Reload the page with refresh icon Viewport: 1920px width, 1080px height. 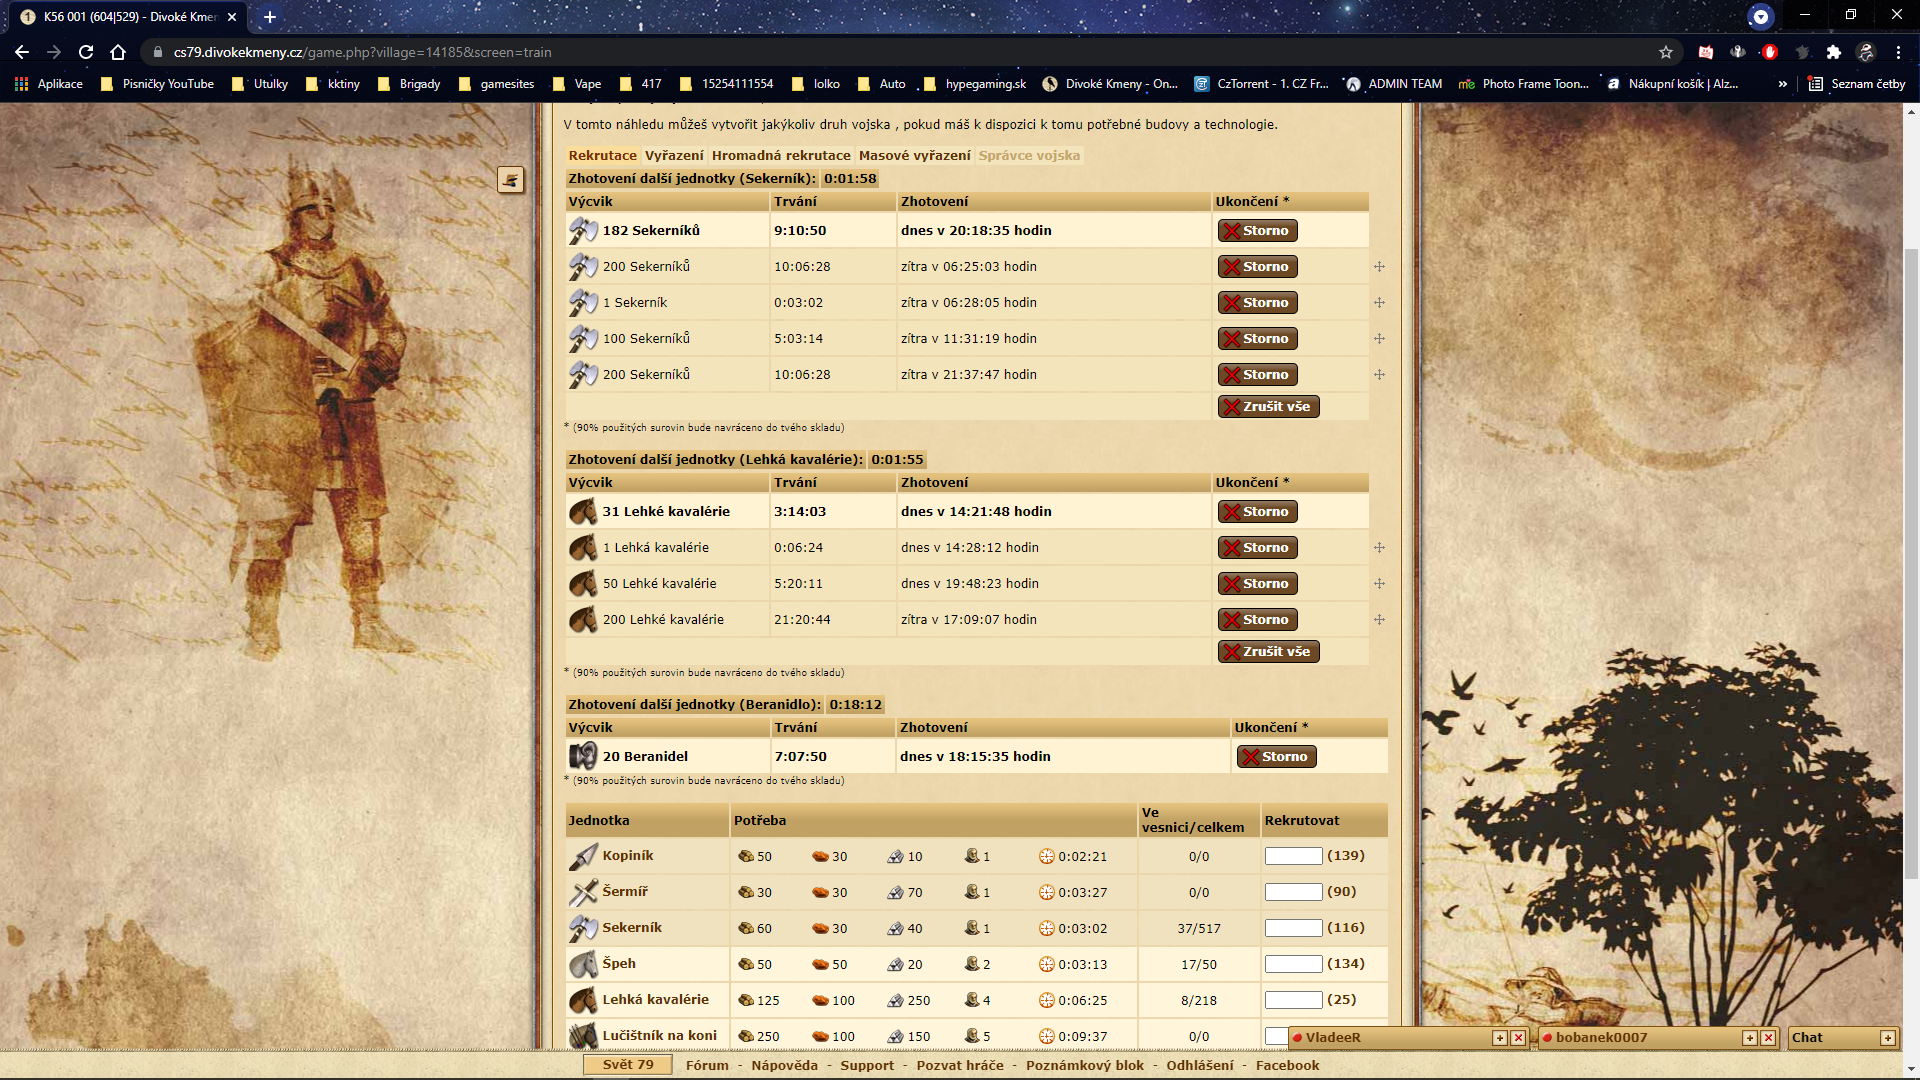coord(86,52)
